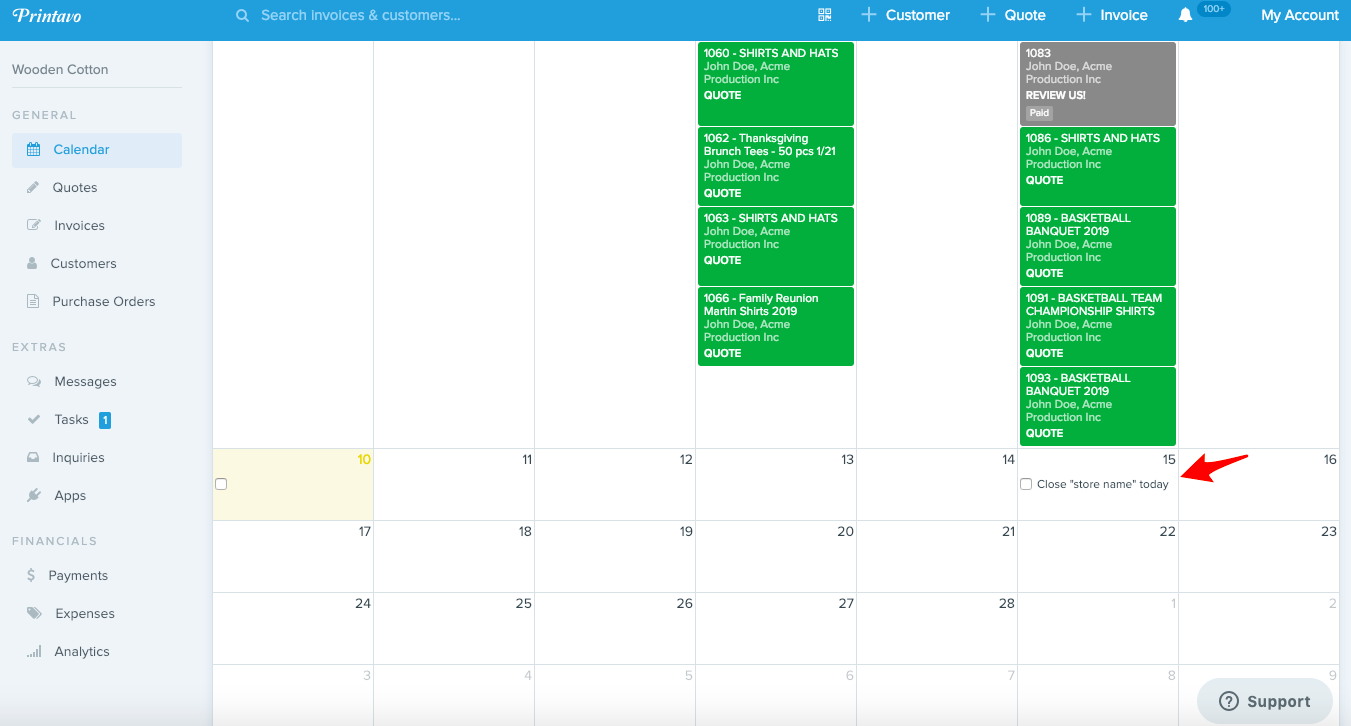Check the task checkbox on day 10

221,484
